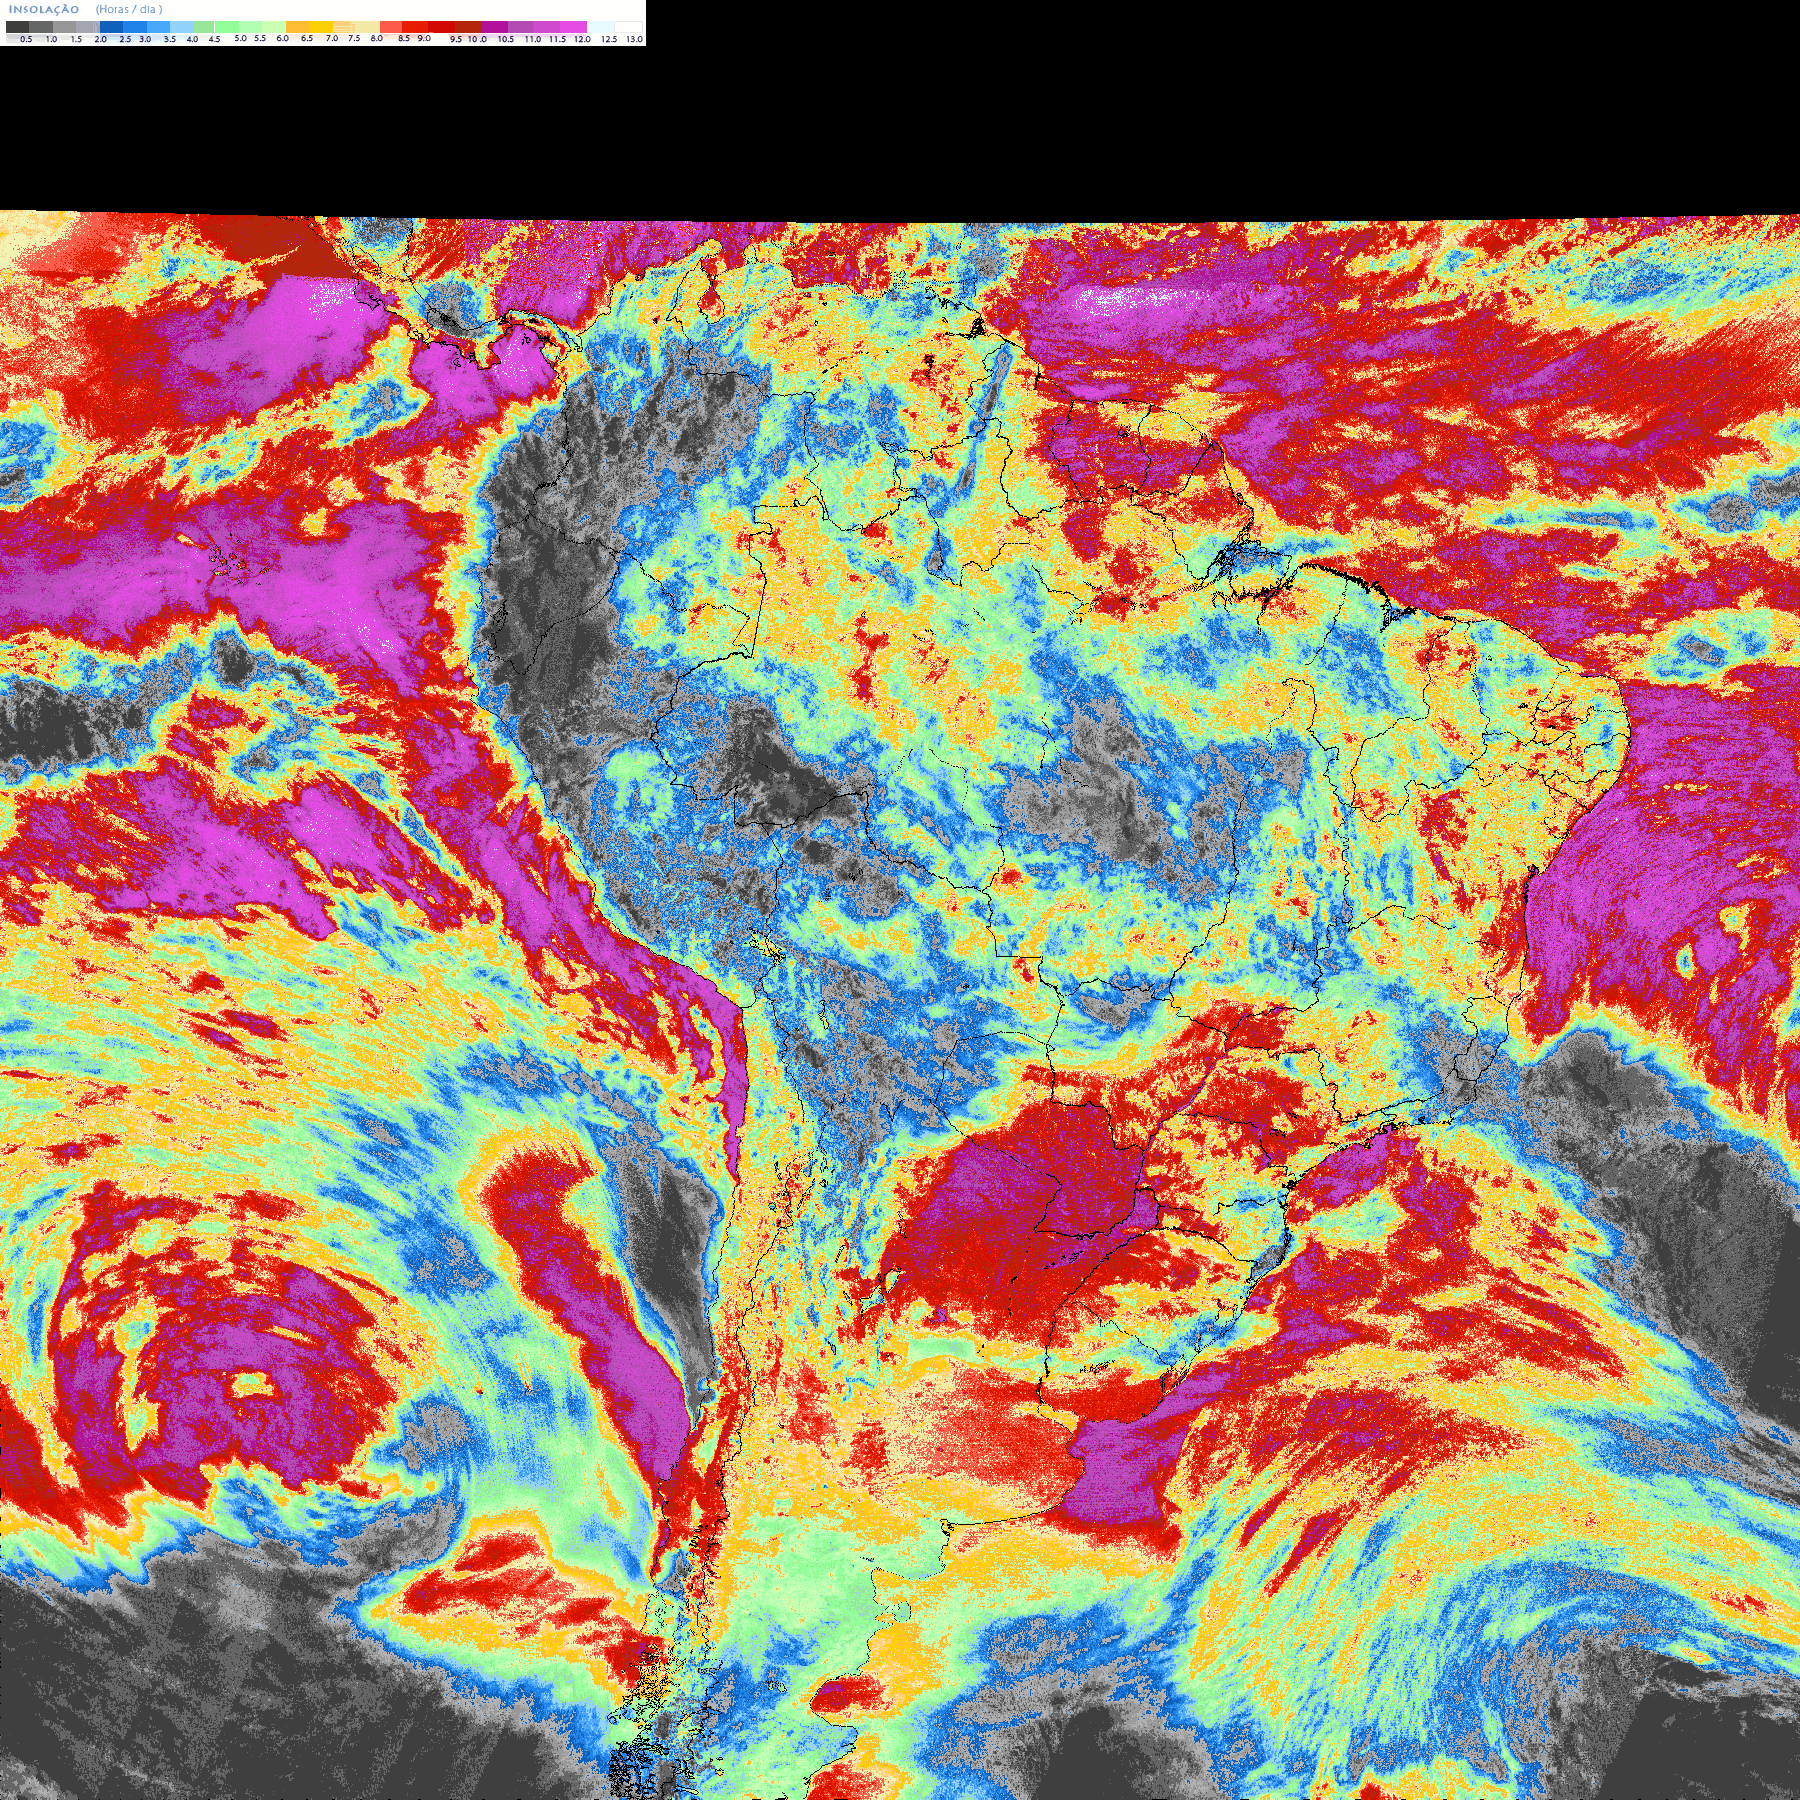
Task: Select the bright yellow legend swatch
Action: (321, 27)
